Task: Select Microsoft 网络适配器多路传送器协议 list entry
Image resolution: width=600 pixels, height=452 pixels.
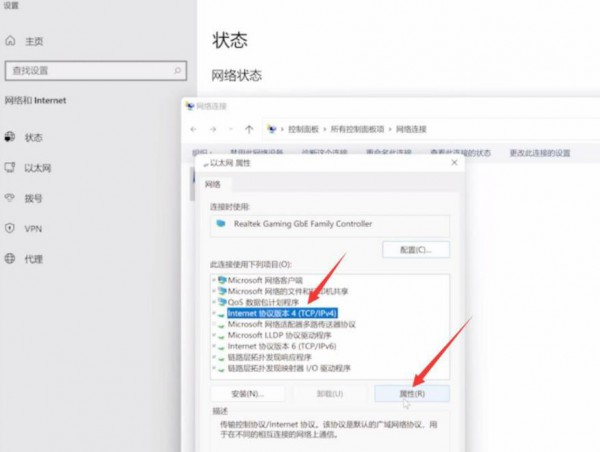Action: pos(292,324)
